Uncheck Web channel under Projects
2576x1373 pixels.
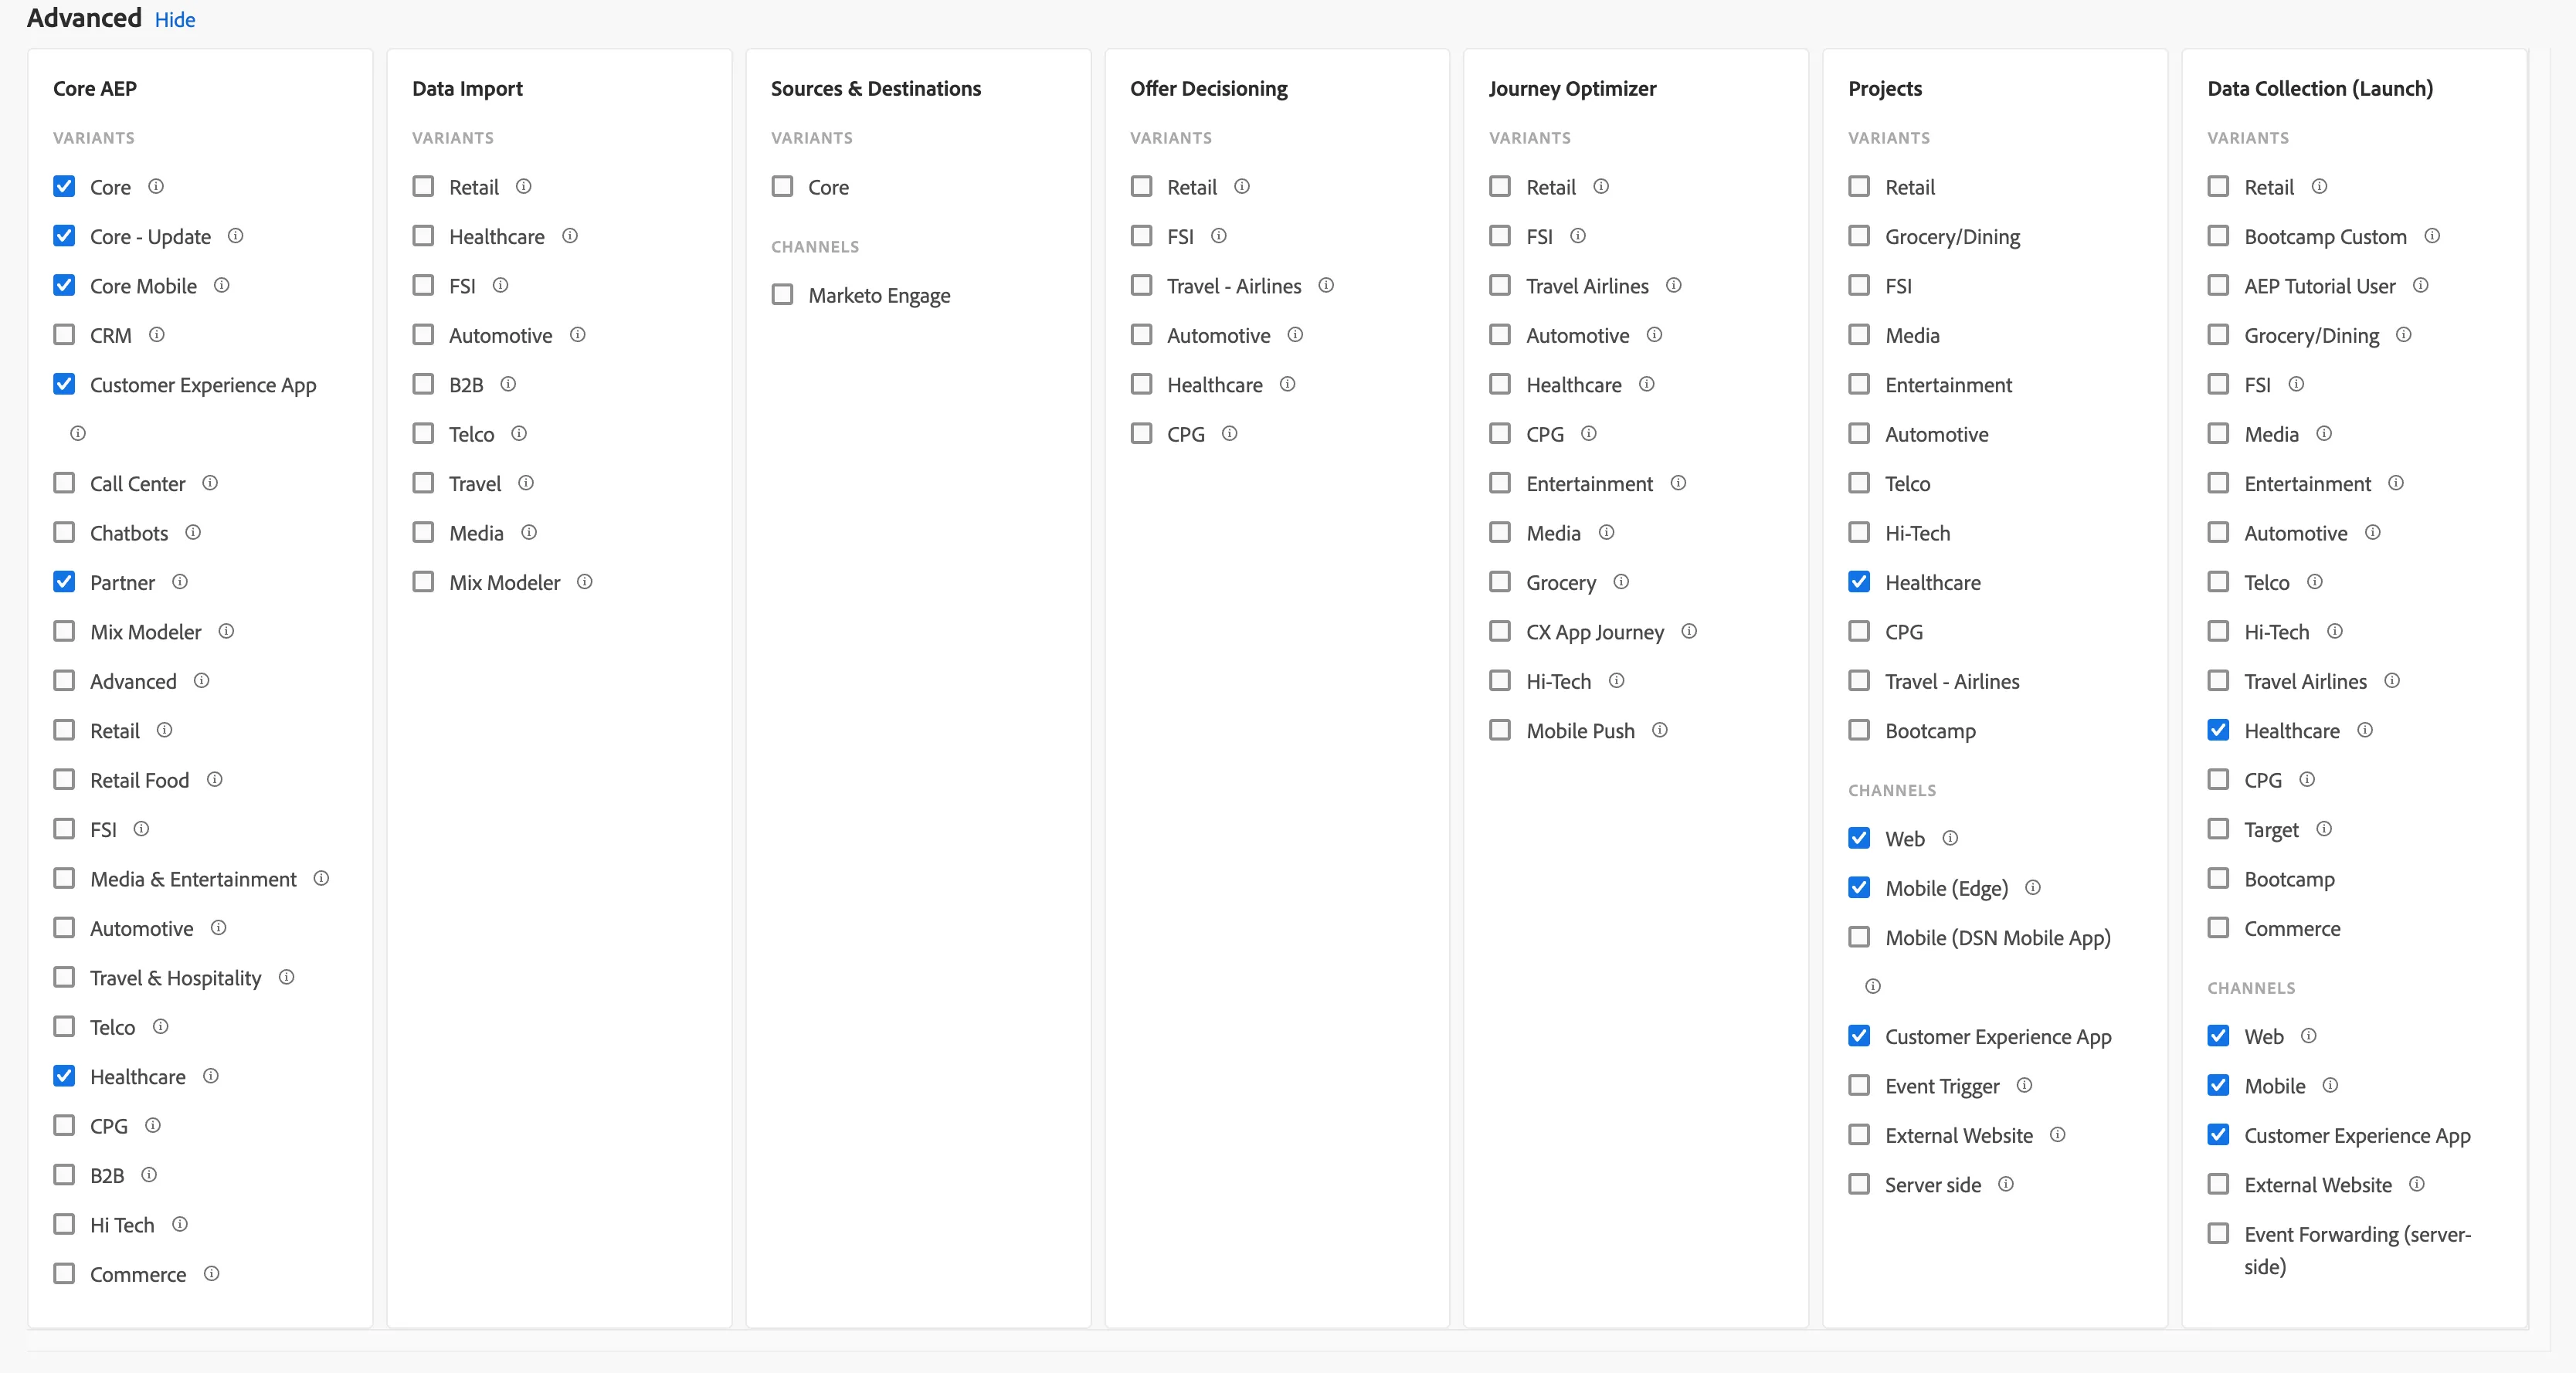pyautogui.click(x=1859, y=838)
